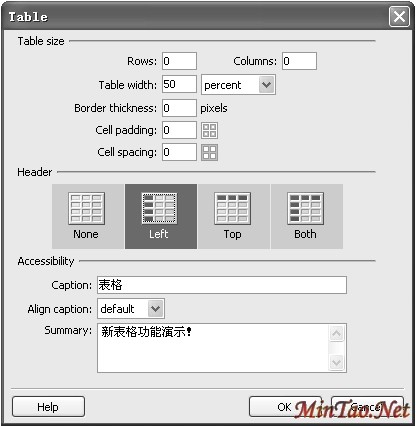Viewport: 416px width, 426px height.
Task: Open Help for the Table dialog
Action: click(48, 407)
